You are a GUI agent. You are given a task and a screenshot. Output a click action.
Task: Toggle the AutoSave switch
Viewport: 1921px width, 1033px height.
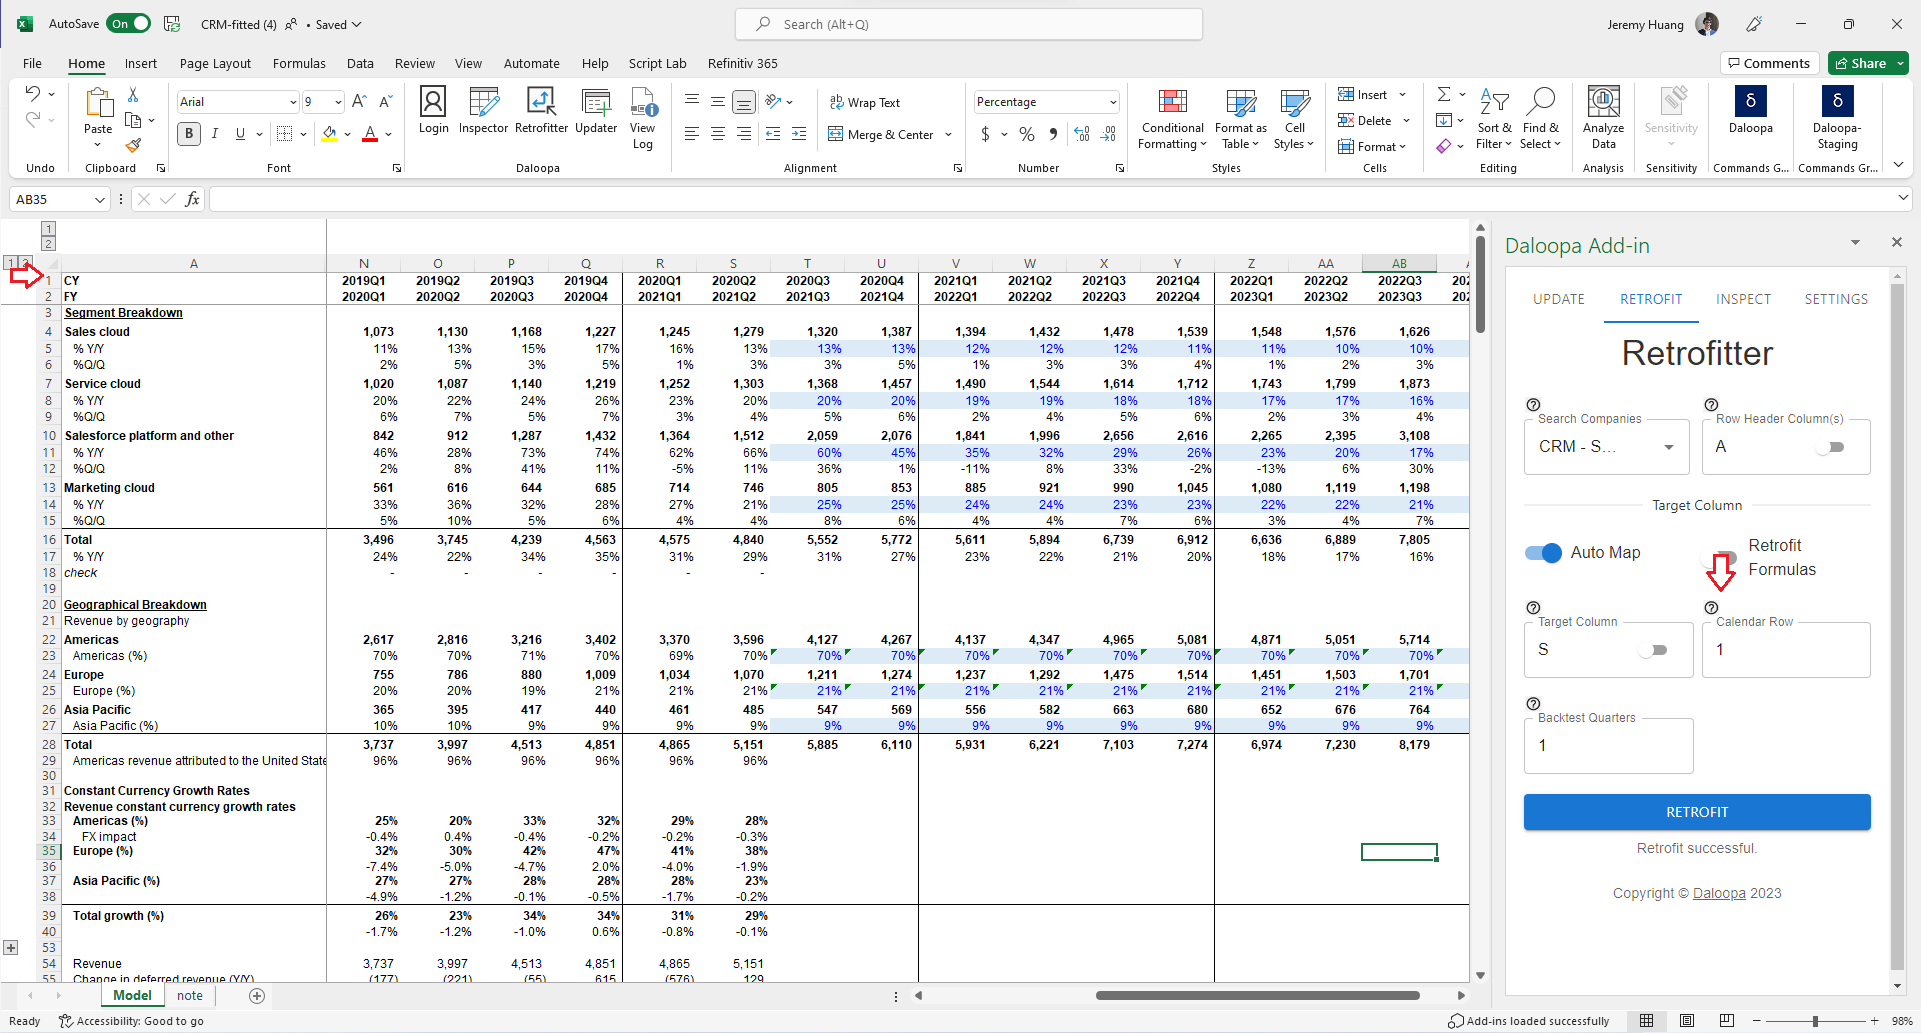129,24
